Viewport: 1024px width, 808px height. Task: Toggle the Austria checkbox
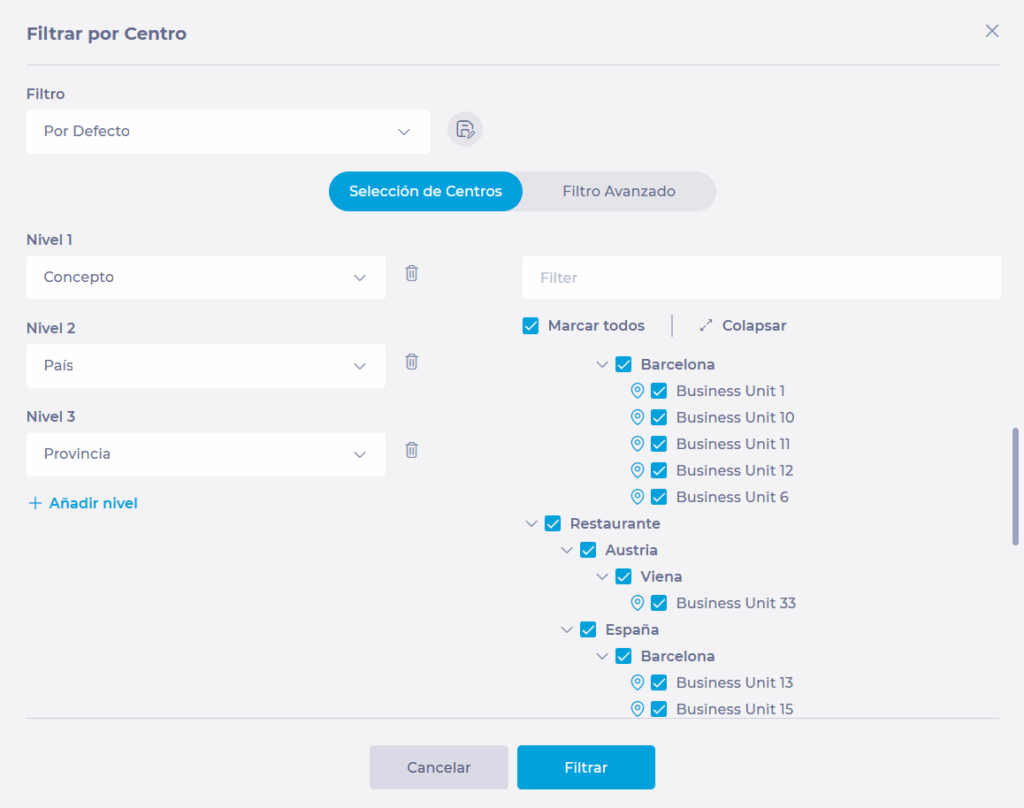pos(588,550)
